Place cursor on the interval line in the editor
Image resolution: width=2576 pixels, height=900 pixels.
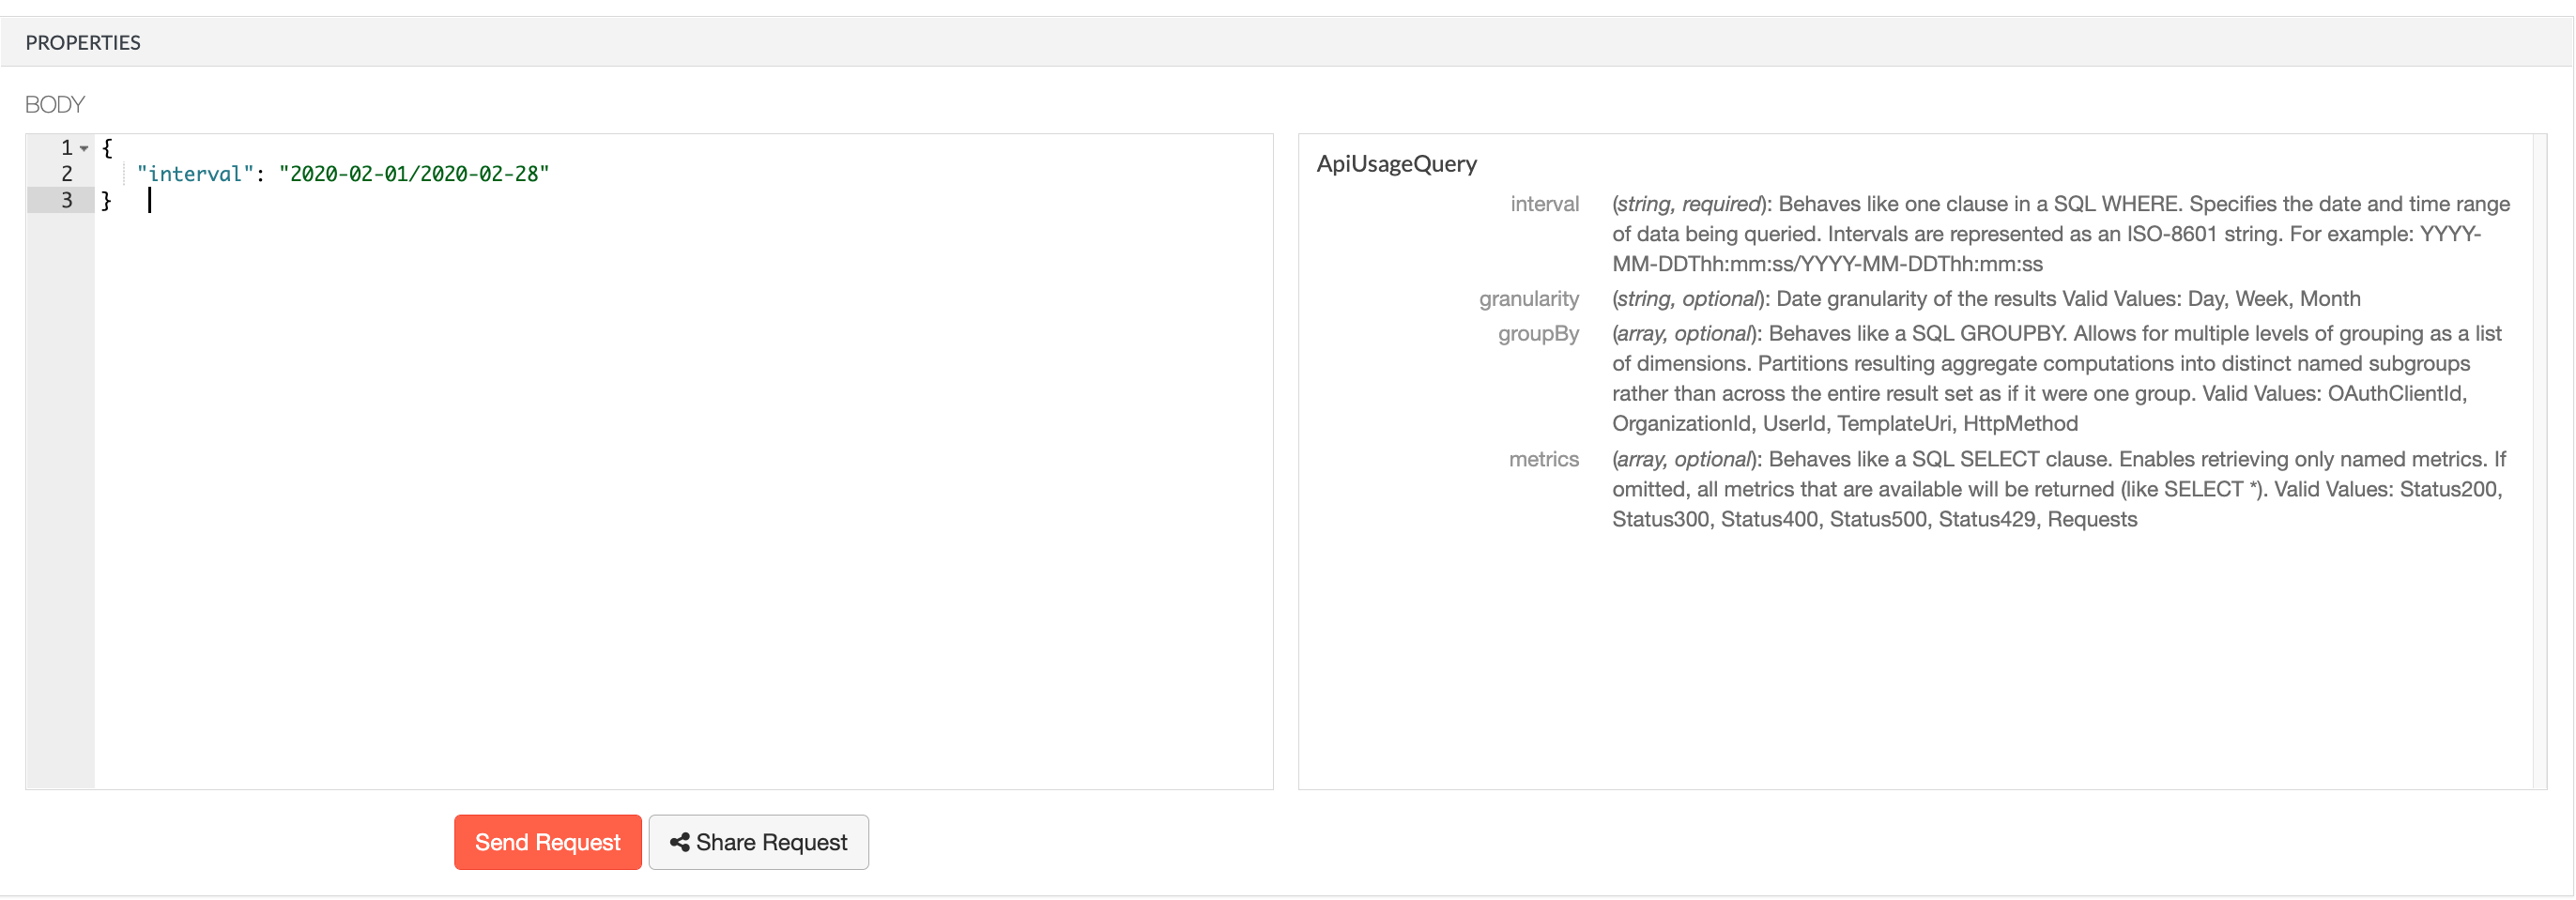pos(345,173)
